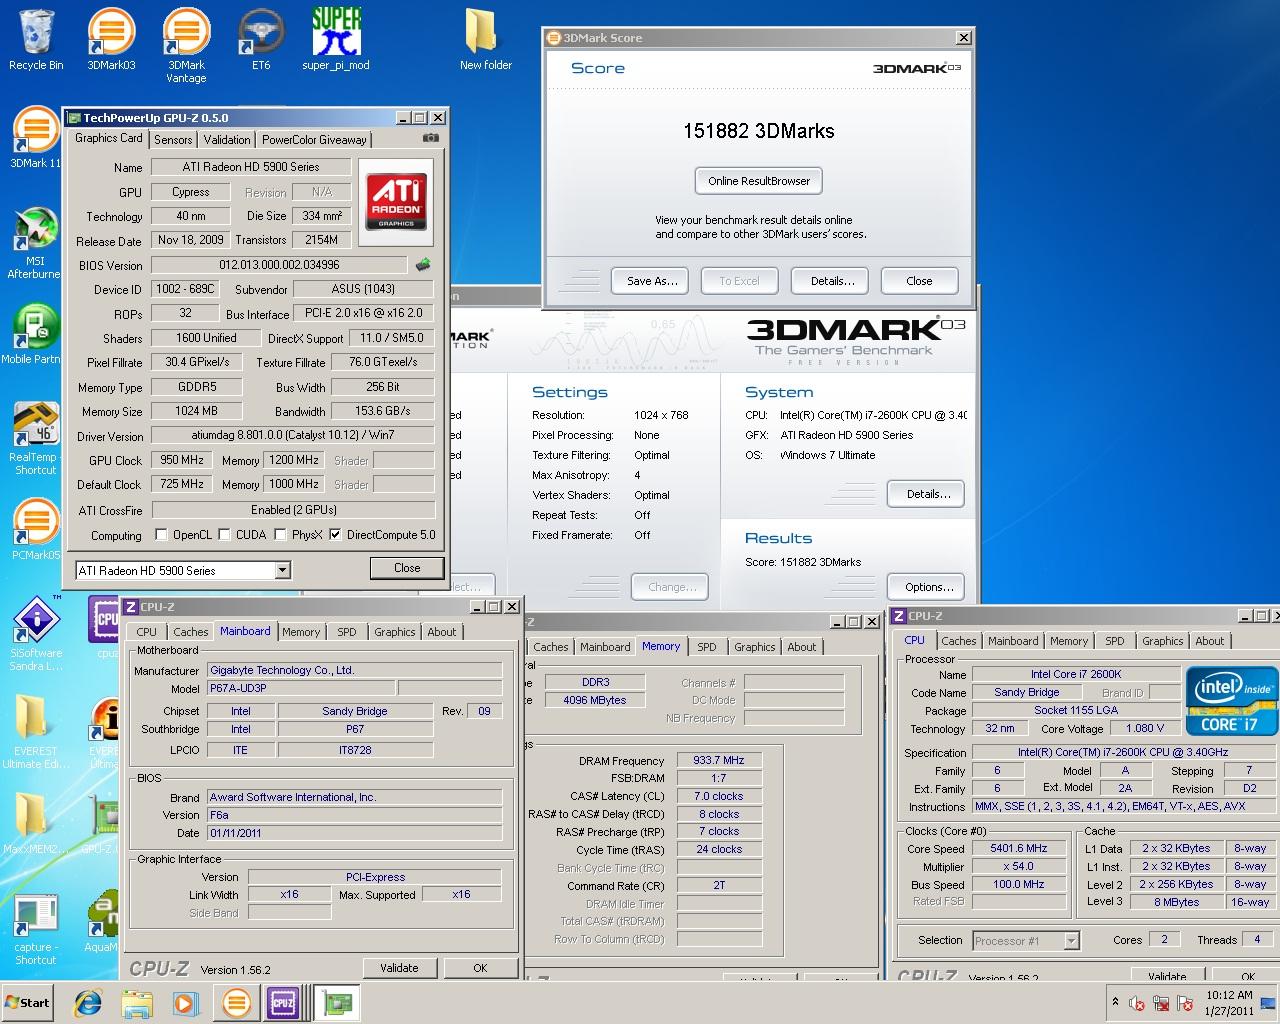Launch the 3DMark Vantage desktop shortcut
Viewport: 1280px width, 1024px height.
[186, 46]
